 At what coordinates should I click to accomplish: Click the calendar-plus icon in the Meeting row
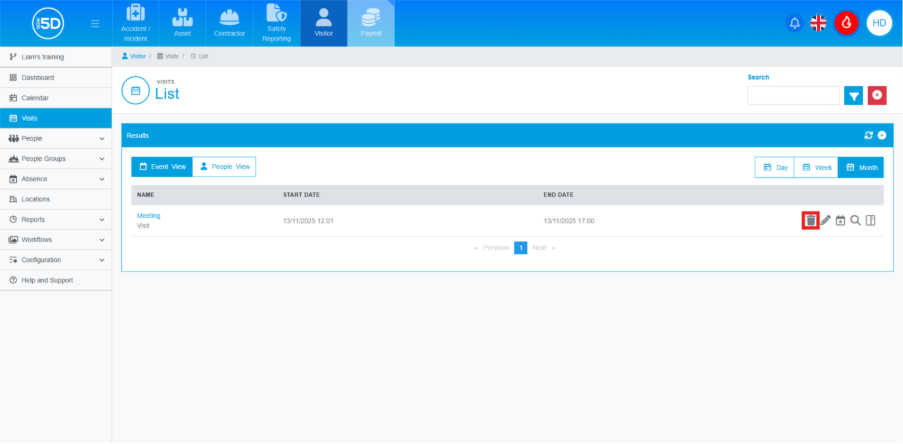[841, 220]
